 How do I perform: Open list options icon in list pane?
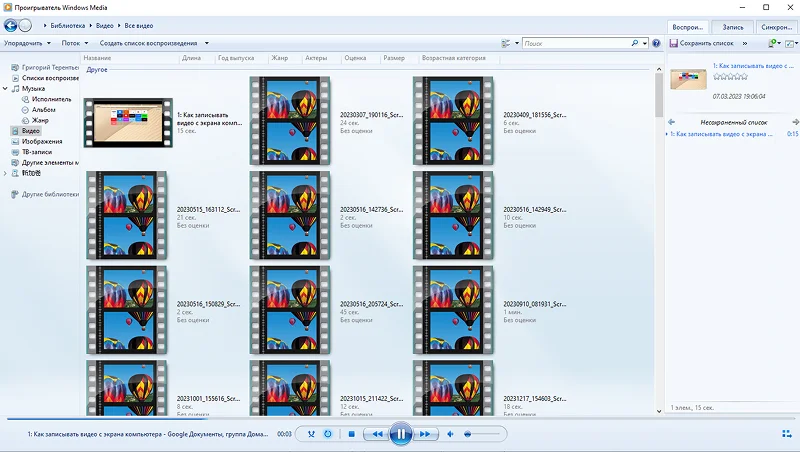coord(774,43)
